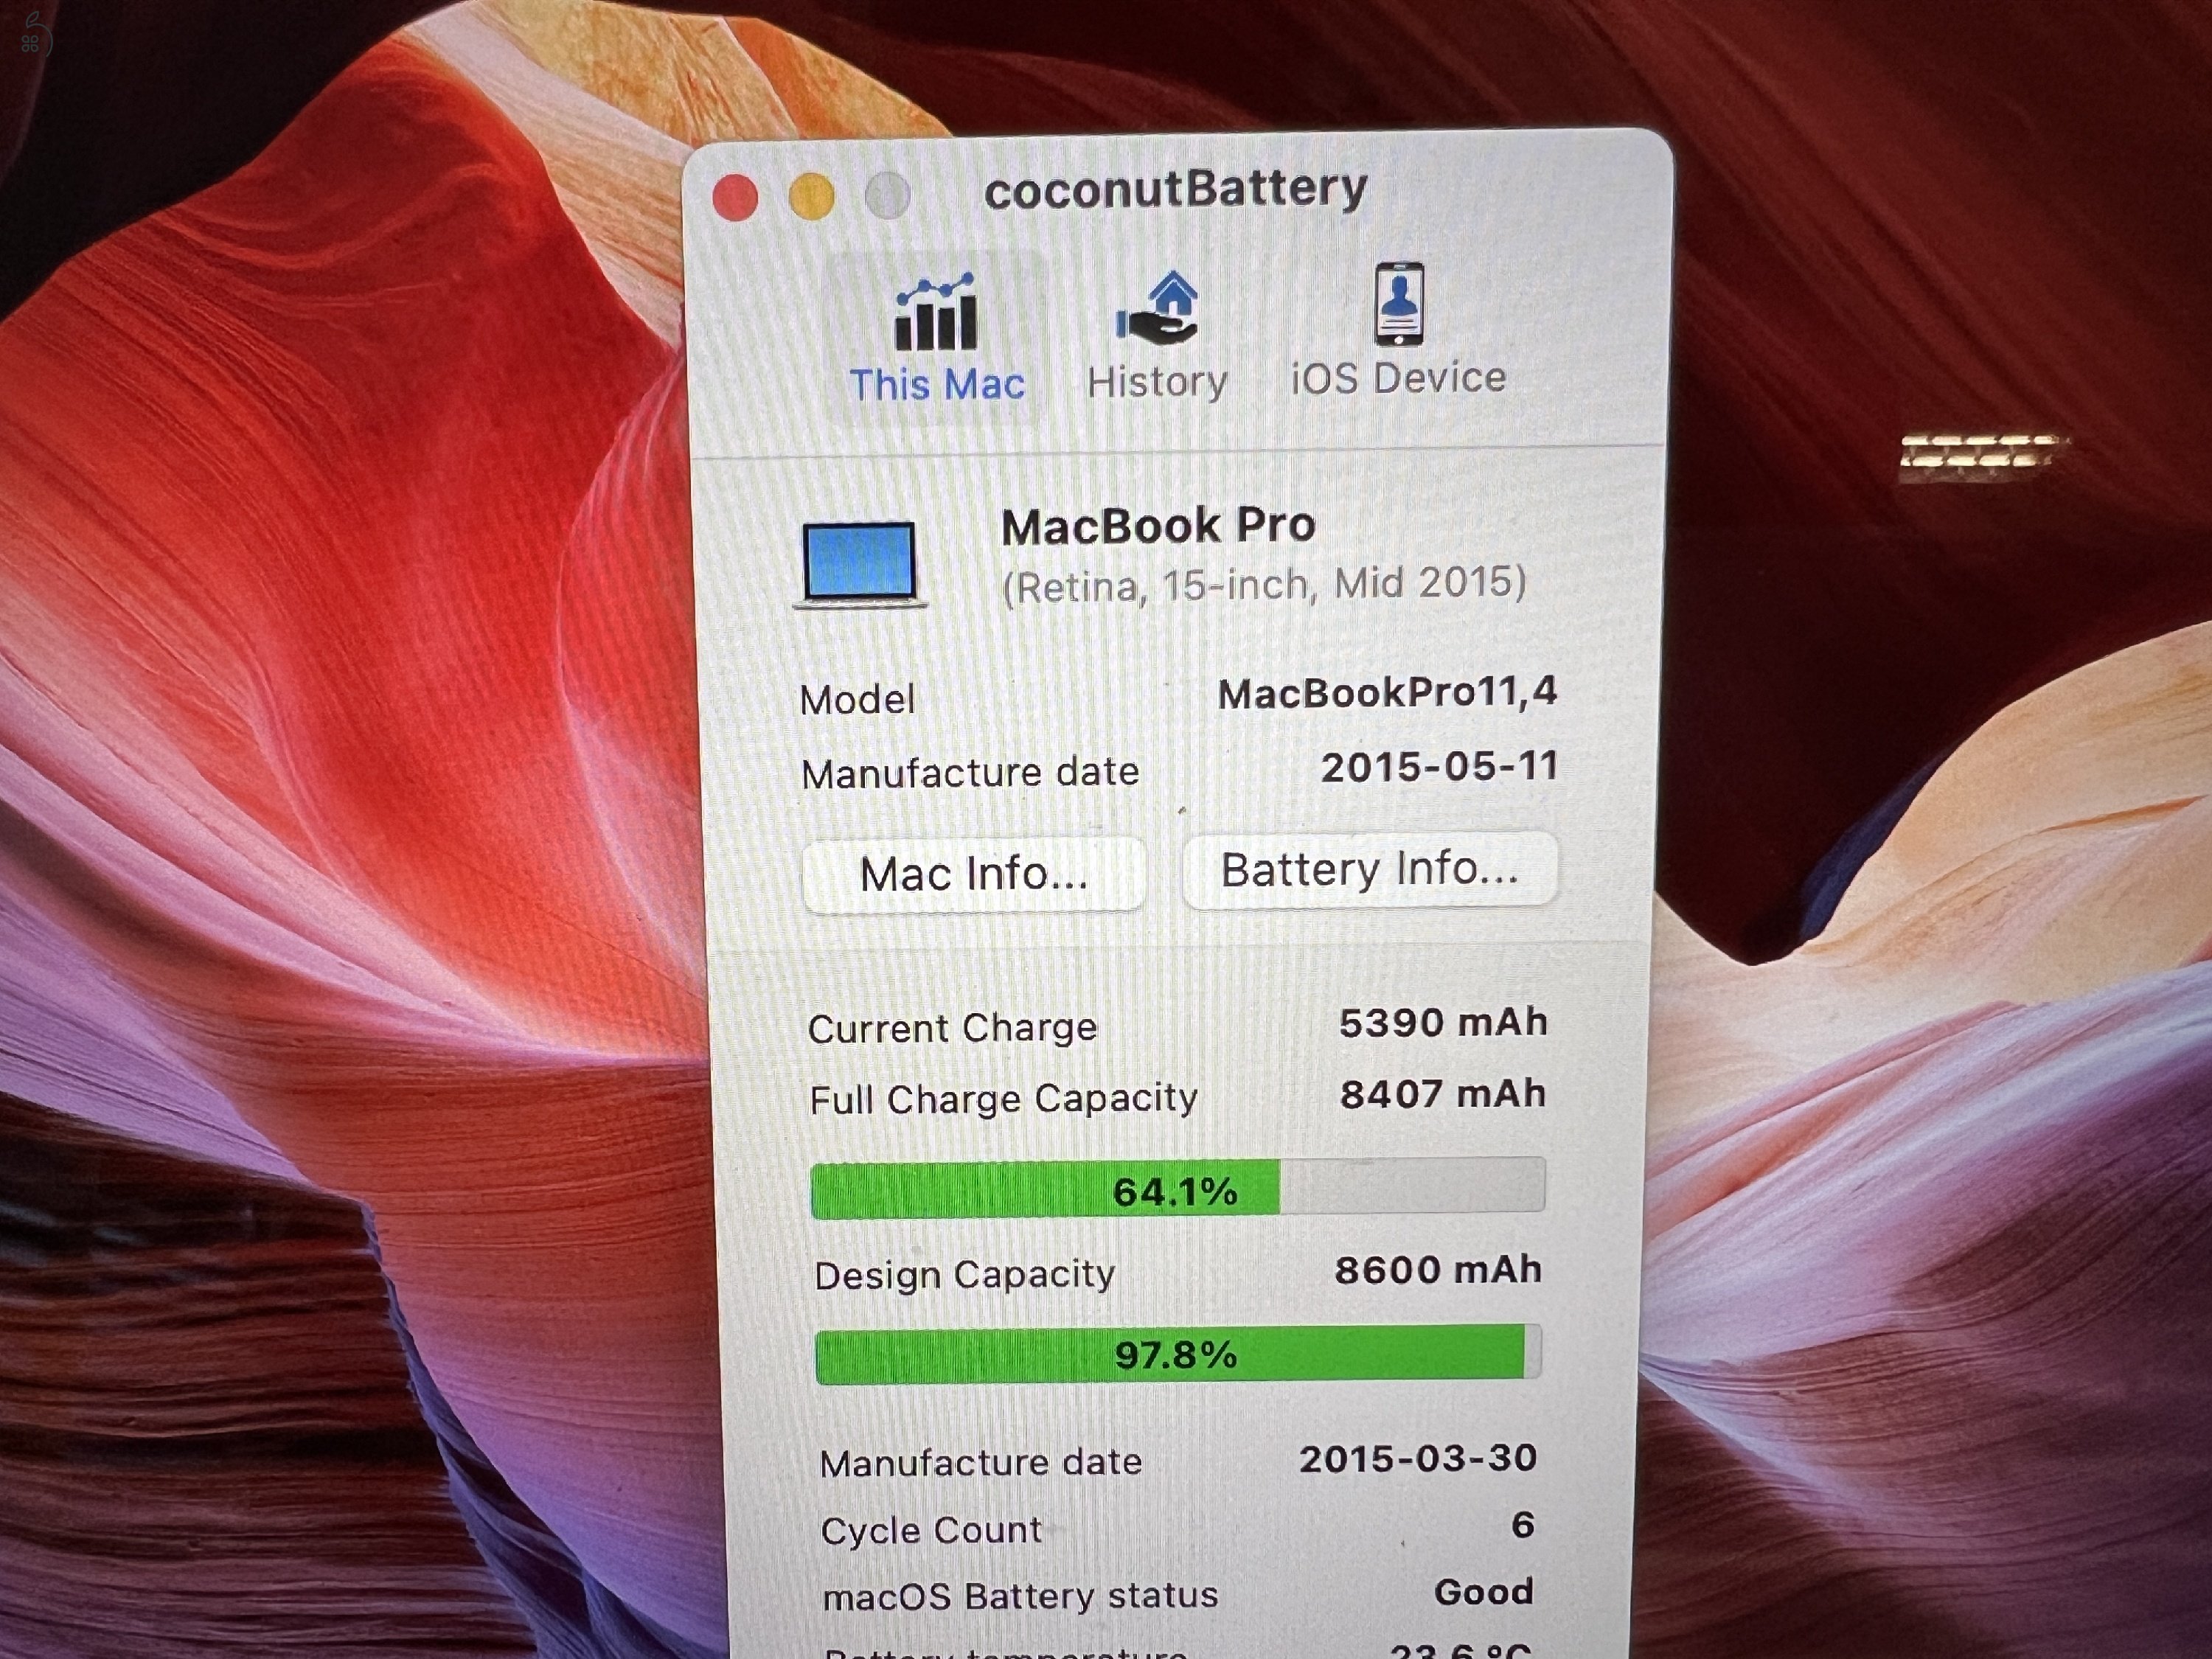This screenshot has width=2212, height=1659.
Task: Click the Good battery status value
Action: coord(1483,1591)
